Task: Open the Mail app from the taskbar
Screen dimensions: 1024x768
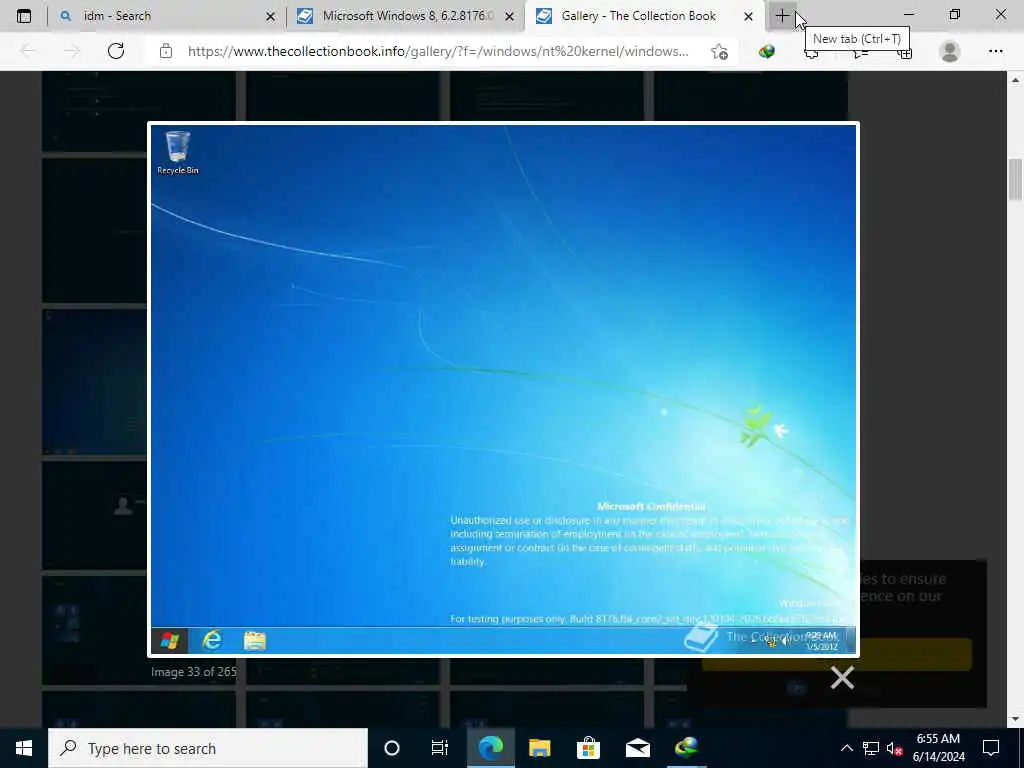Action: pos(637,748)
